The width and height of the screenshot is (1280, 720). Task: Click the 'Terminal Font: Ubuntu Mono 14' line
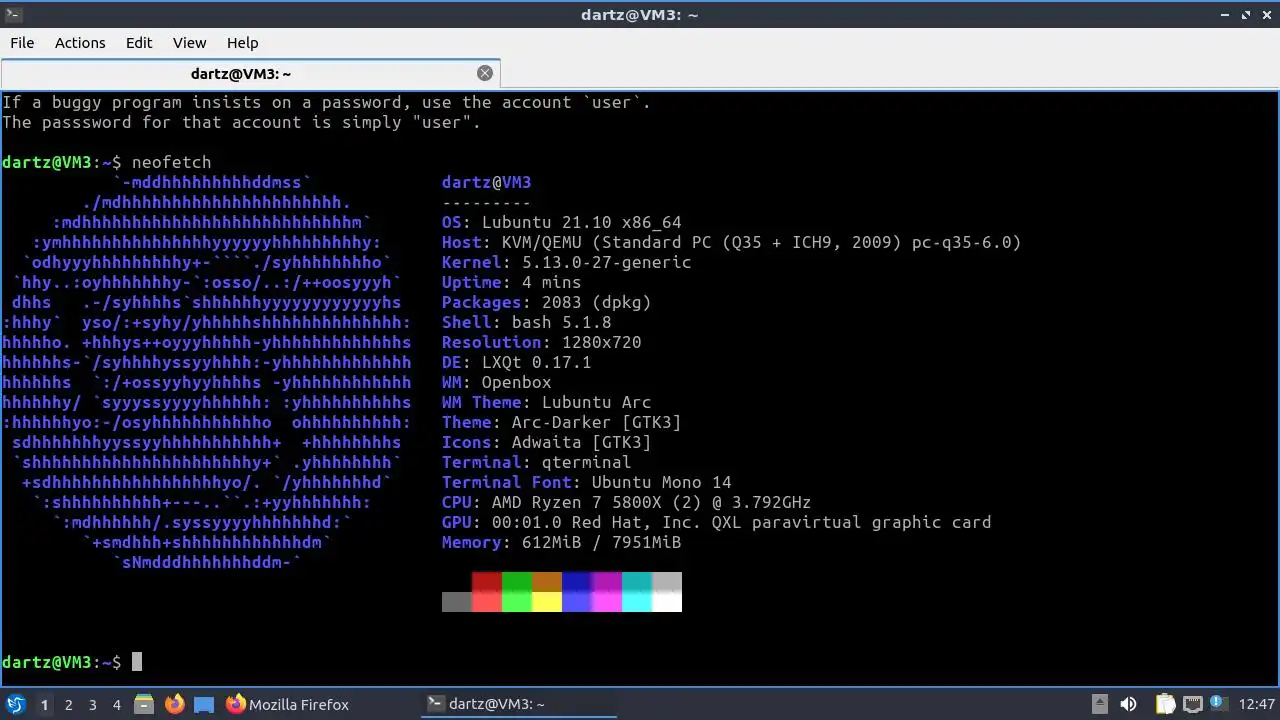[x=587, y=482]
